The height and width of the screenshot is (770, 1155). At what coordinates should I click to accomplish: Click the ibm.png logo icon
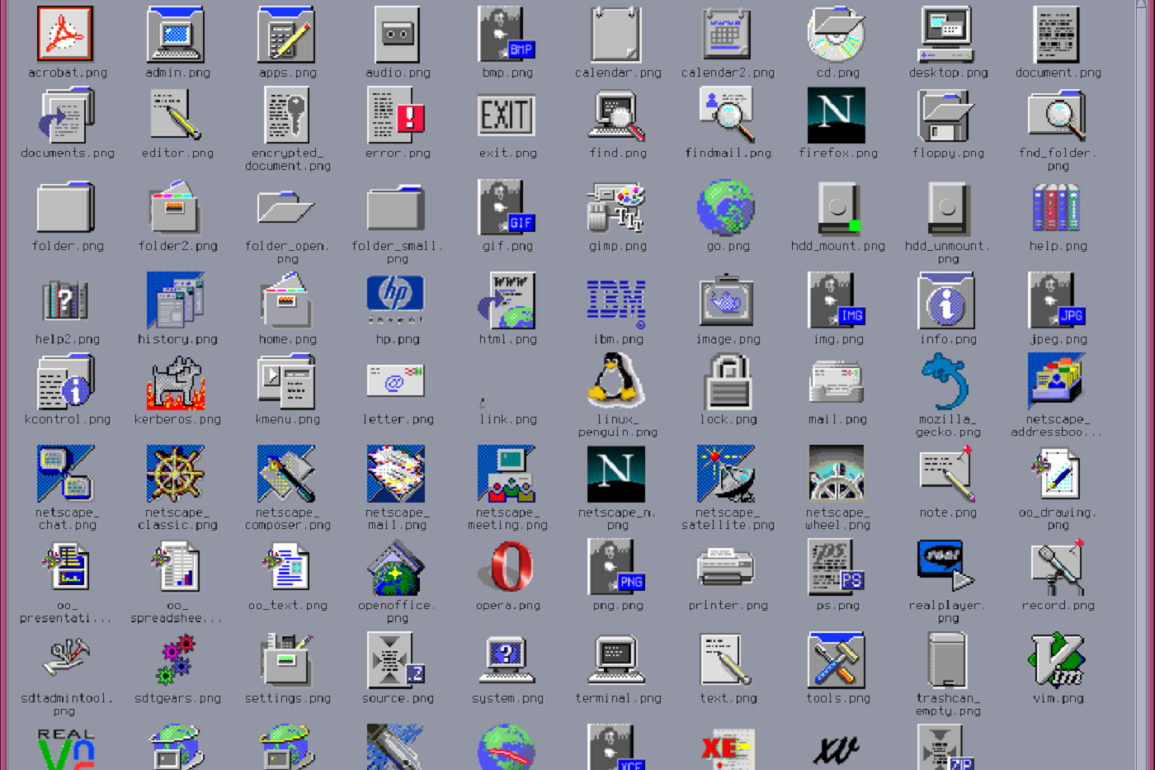tap(616, 301)
